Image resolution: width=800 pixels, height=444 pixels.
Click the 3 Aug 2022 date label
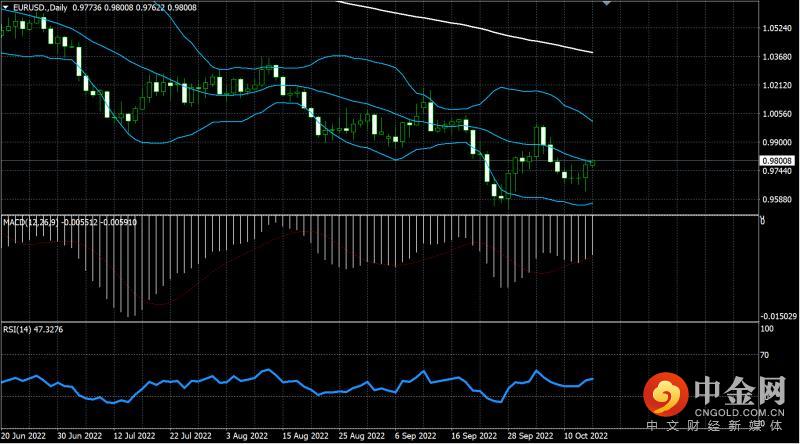click(247, 436)
